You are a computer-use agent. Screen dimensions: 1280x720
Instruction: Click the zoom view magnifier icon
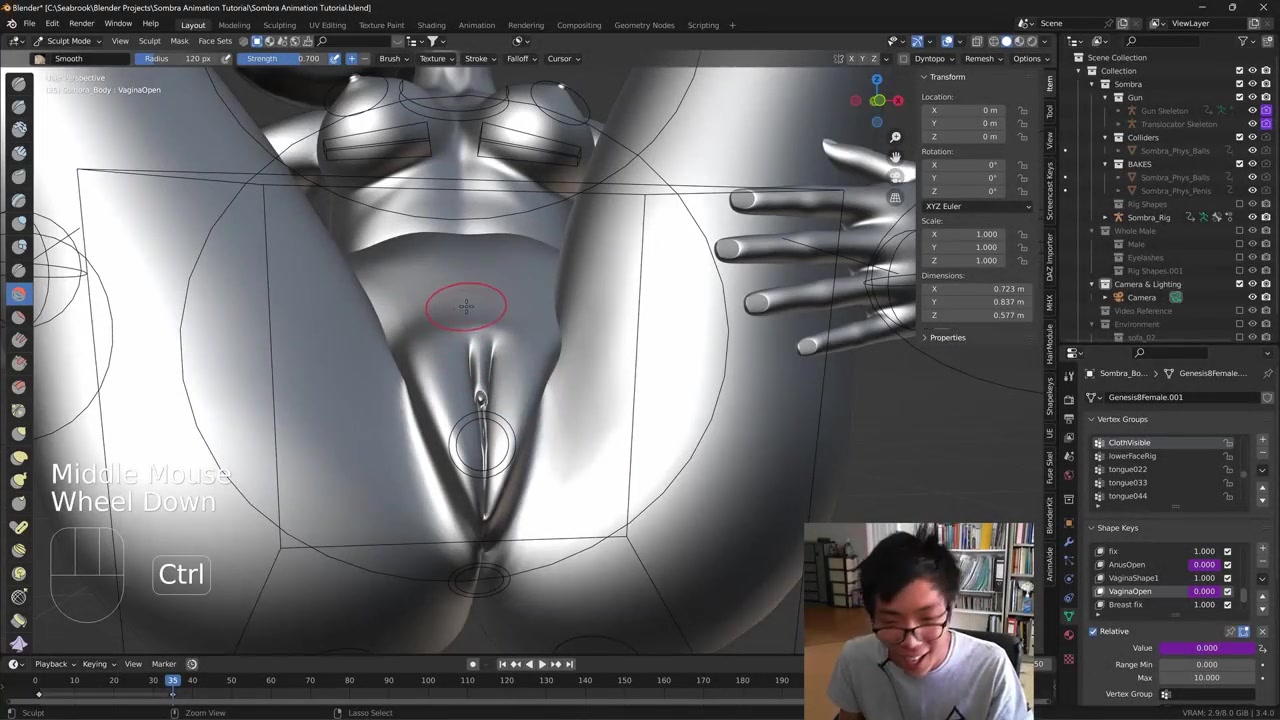895,137
